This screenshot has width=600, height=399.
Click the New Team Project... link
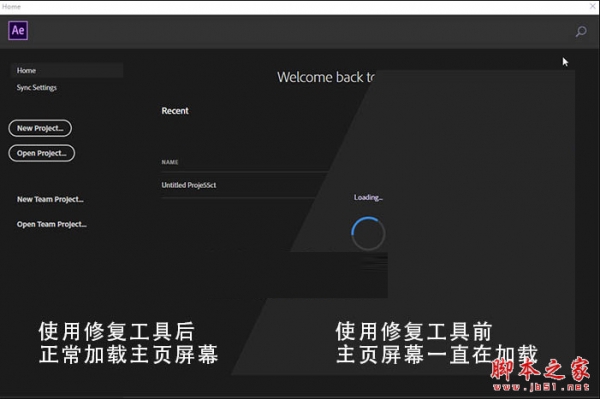tap(50, 199)
